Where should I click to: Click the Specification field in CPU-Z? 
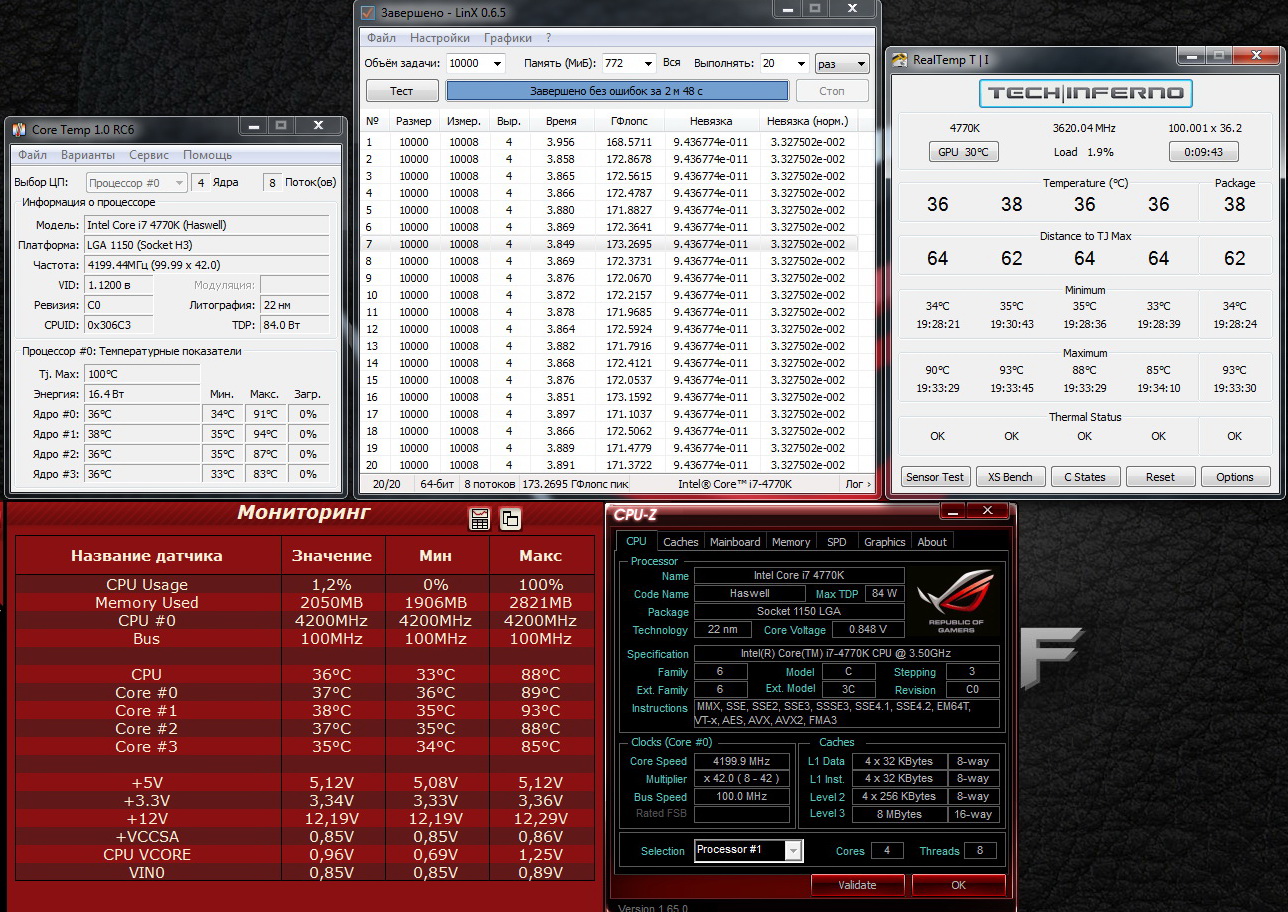[848, 654]
